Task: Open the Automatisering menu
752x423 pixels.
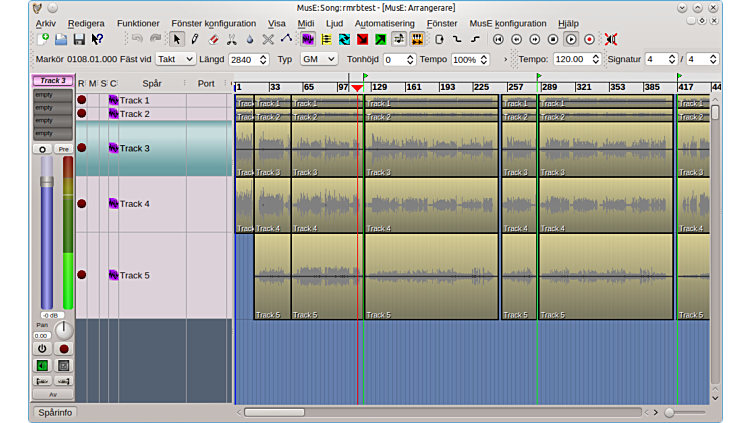Action: pyautogui.click(x=385, y=23)
